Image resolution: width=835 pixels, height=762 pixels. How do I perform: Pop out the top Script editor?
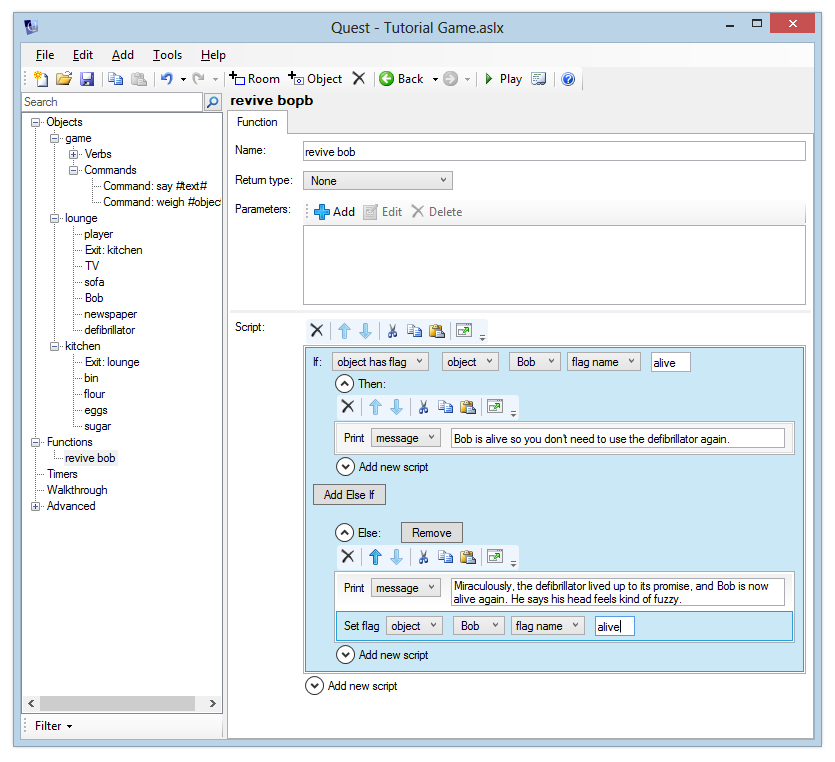coord(464,330)
